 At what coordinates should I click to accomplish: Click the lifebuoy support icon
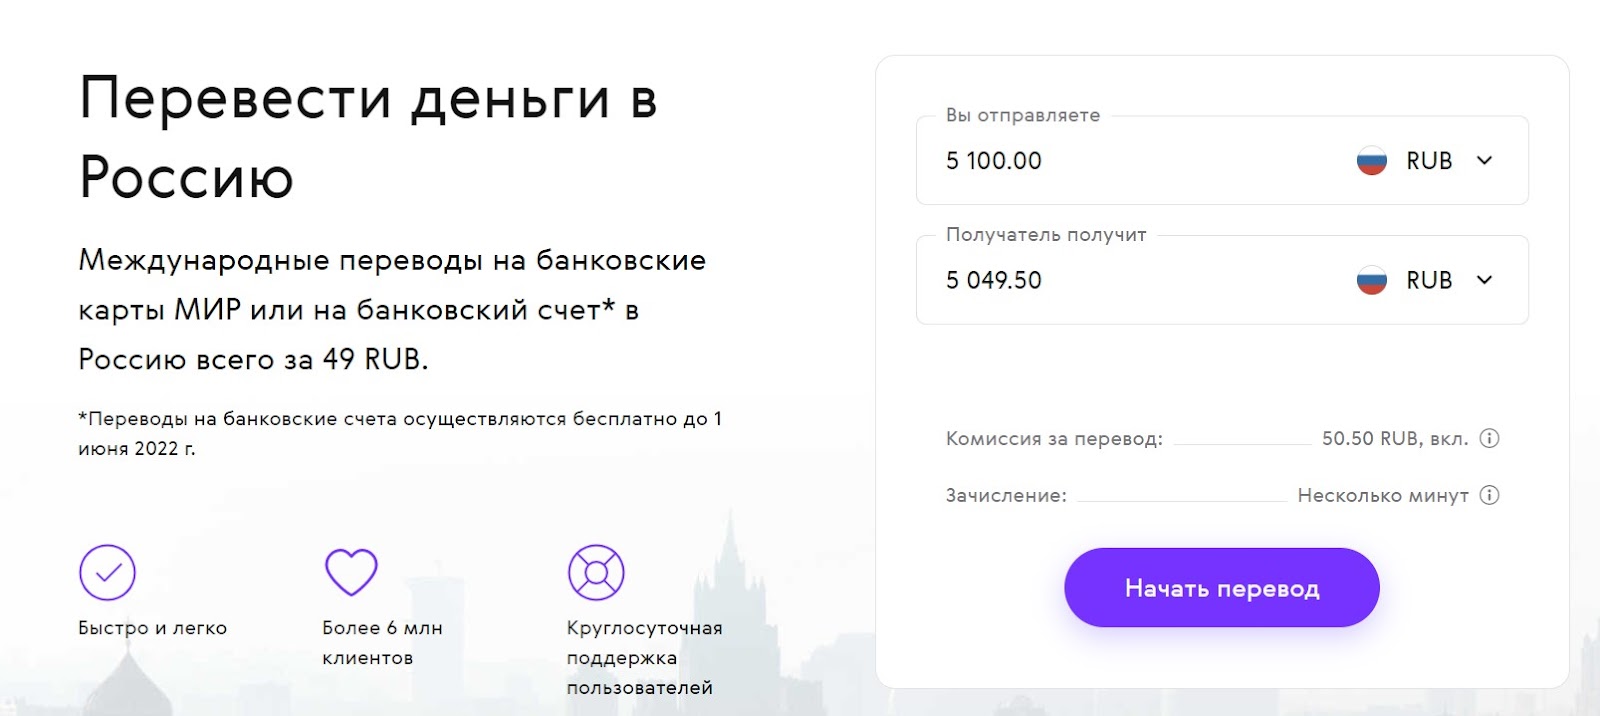596,572
